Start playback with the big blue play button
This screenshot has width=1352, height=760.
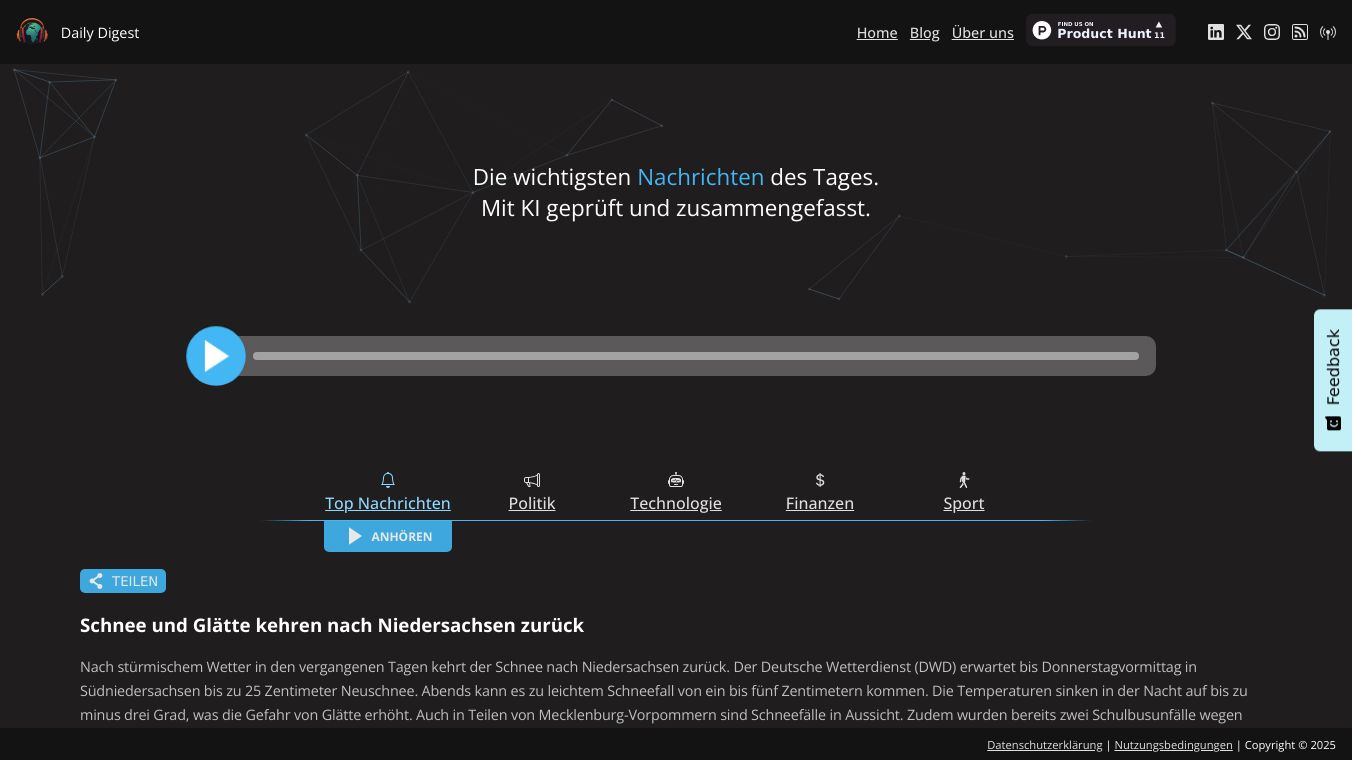point(216,356)
